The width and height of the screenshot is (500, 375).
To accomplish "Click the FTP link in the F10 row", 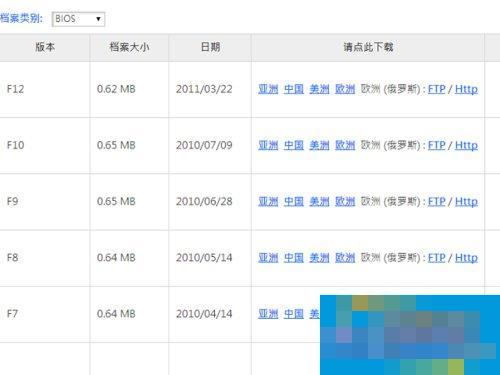I will [x=437, y=145].
